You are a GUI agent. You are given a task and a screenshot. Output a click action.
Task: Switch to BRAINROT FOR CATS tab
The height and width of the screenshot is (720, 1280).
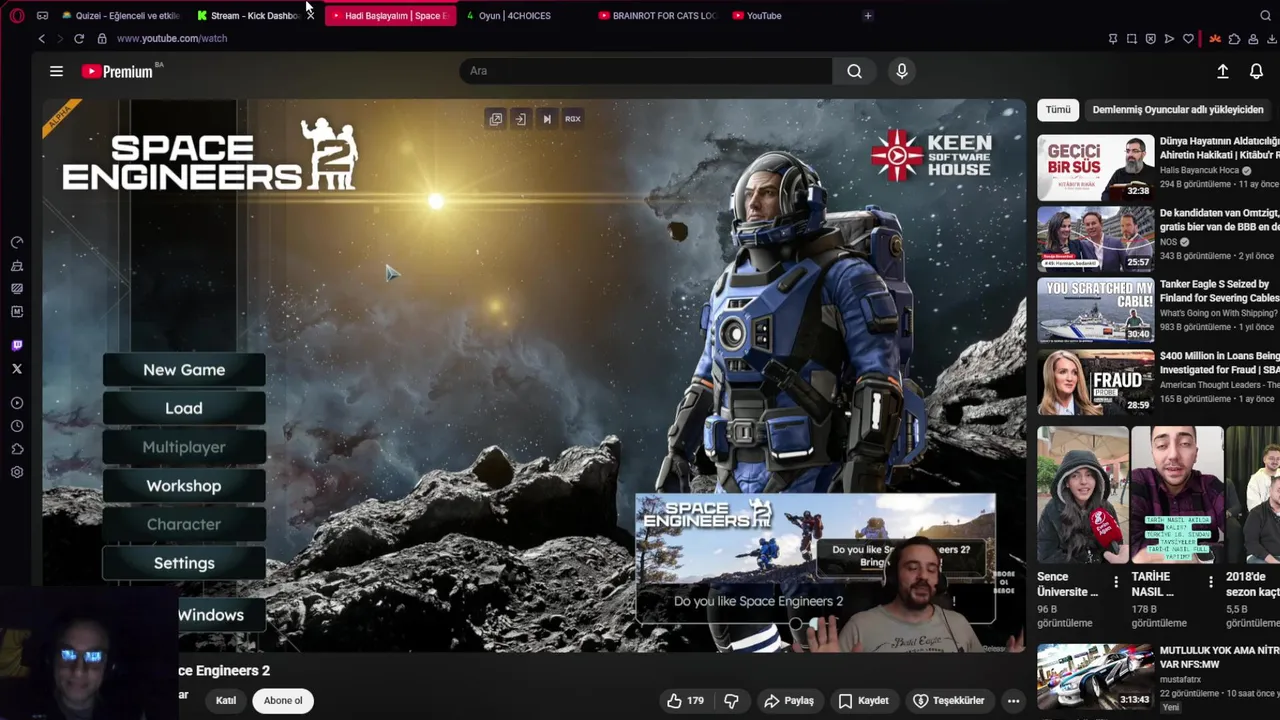click(658, 16)
